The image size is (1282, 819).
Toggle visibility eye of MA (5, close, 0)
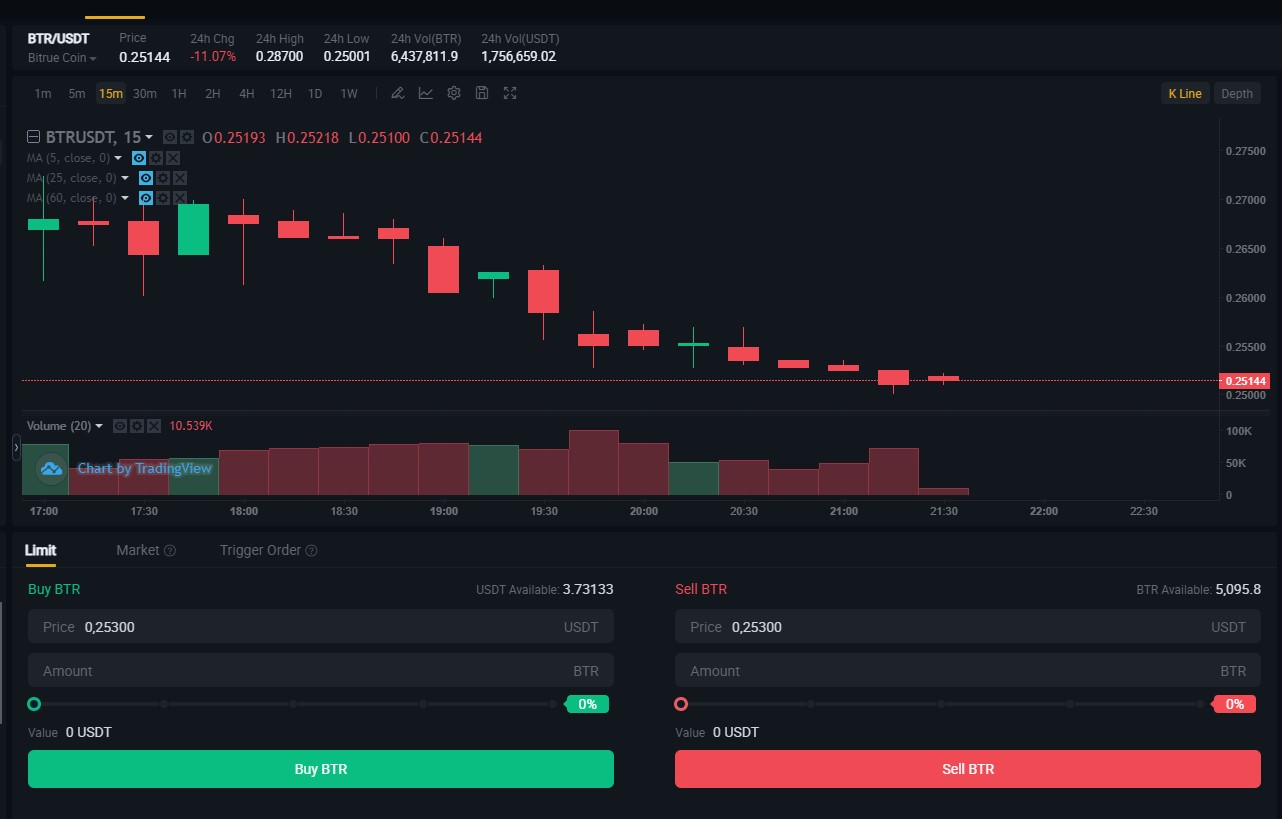click(139, 158)
